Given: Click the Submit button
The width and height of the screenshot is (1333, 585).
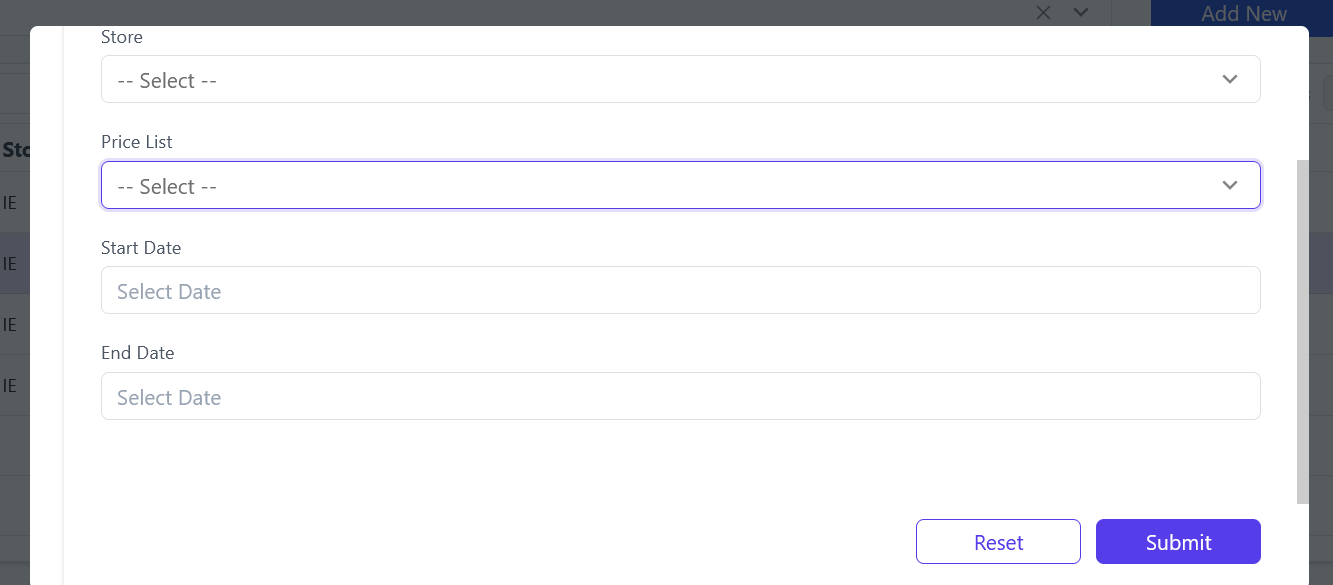Looking at the screenshot, I should click(1178, 541).
